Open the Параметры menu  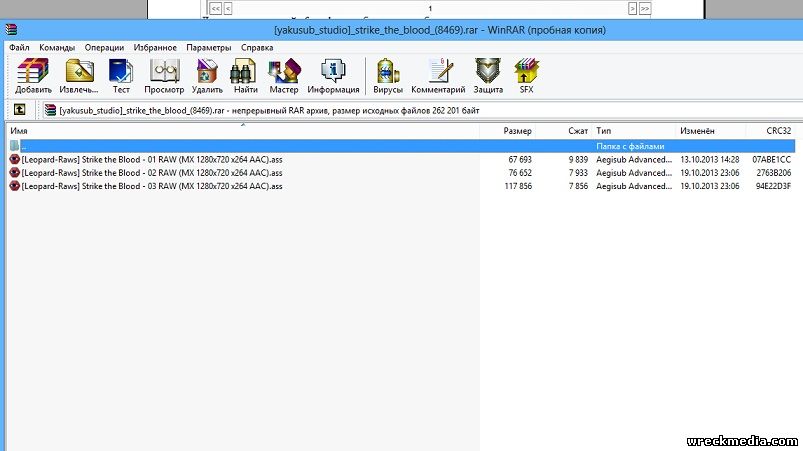[x=208, y=47]
